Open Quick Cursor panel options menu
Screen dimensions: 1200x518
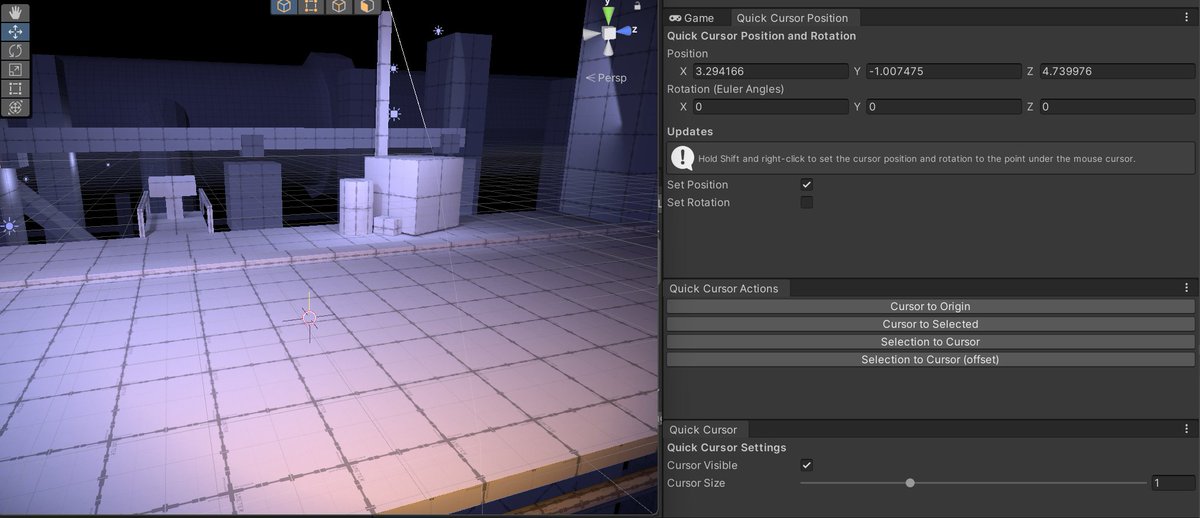1186,430
